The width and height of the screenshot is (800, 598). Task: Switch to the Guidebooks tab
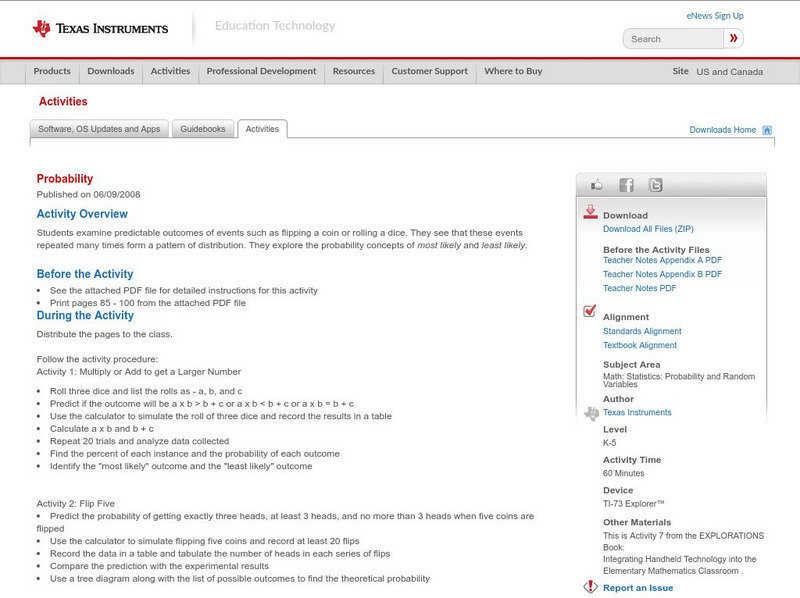click(x=203, y=129)
